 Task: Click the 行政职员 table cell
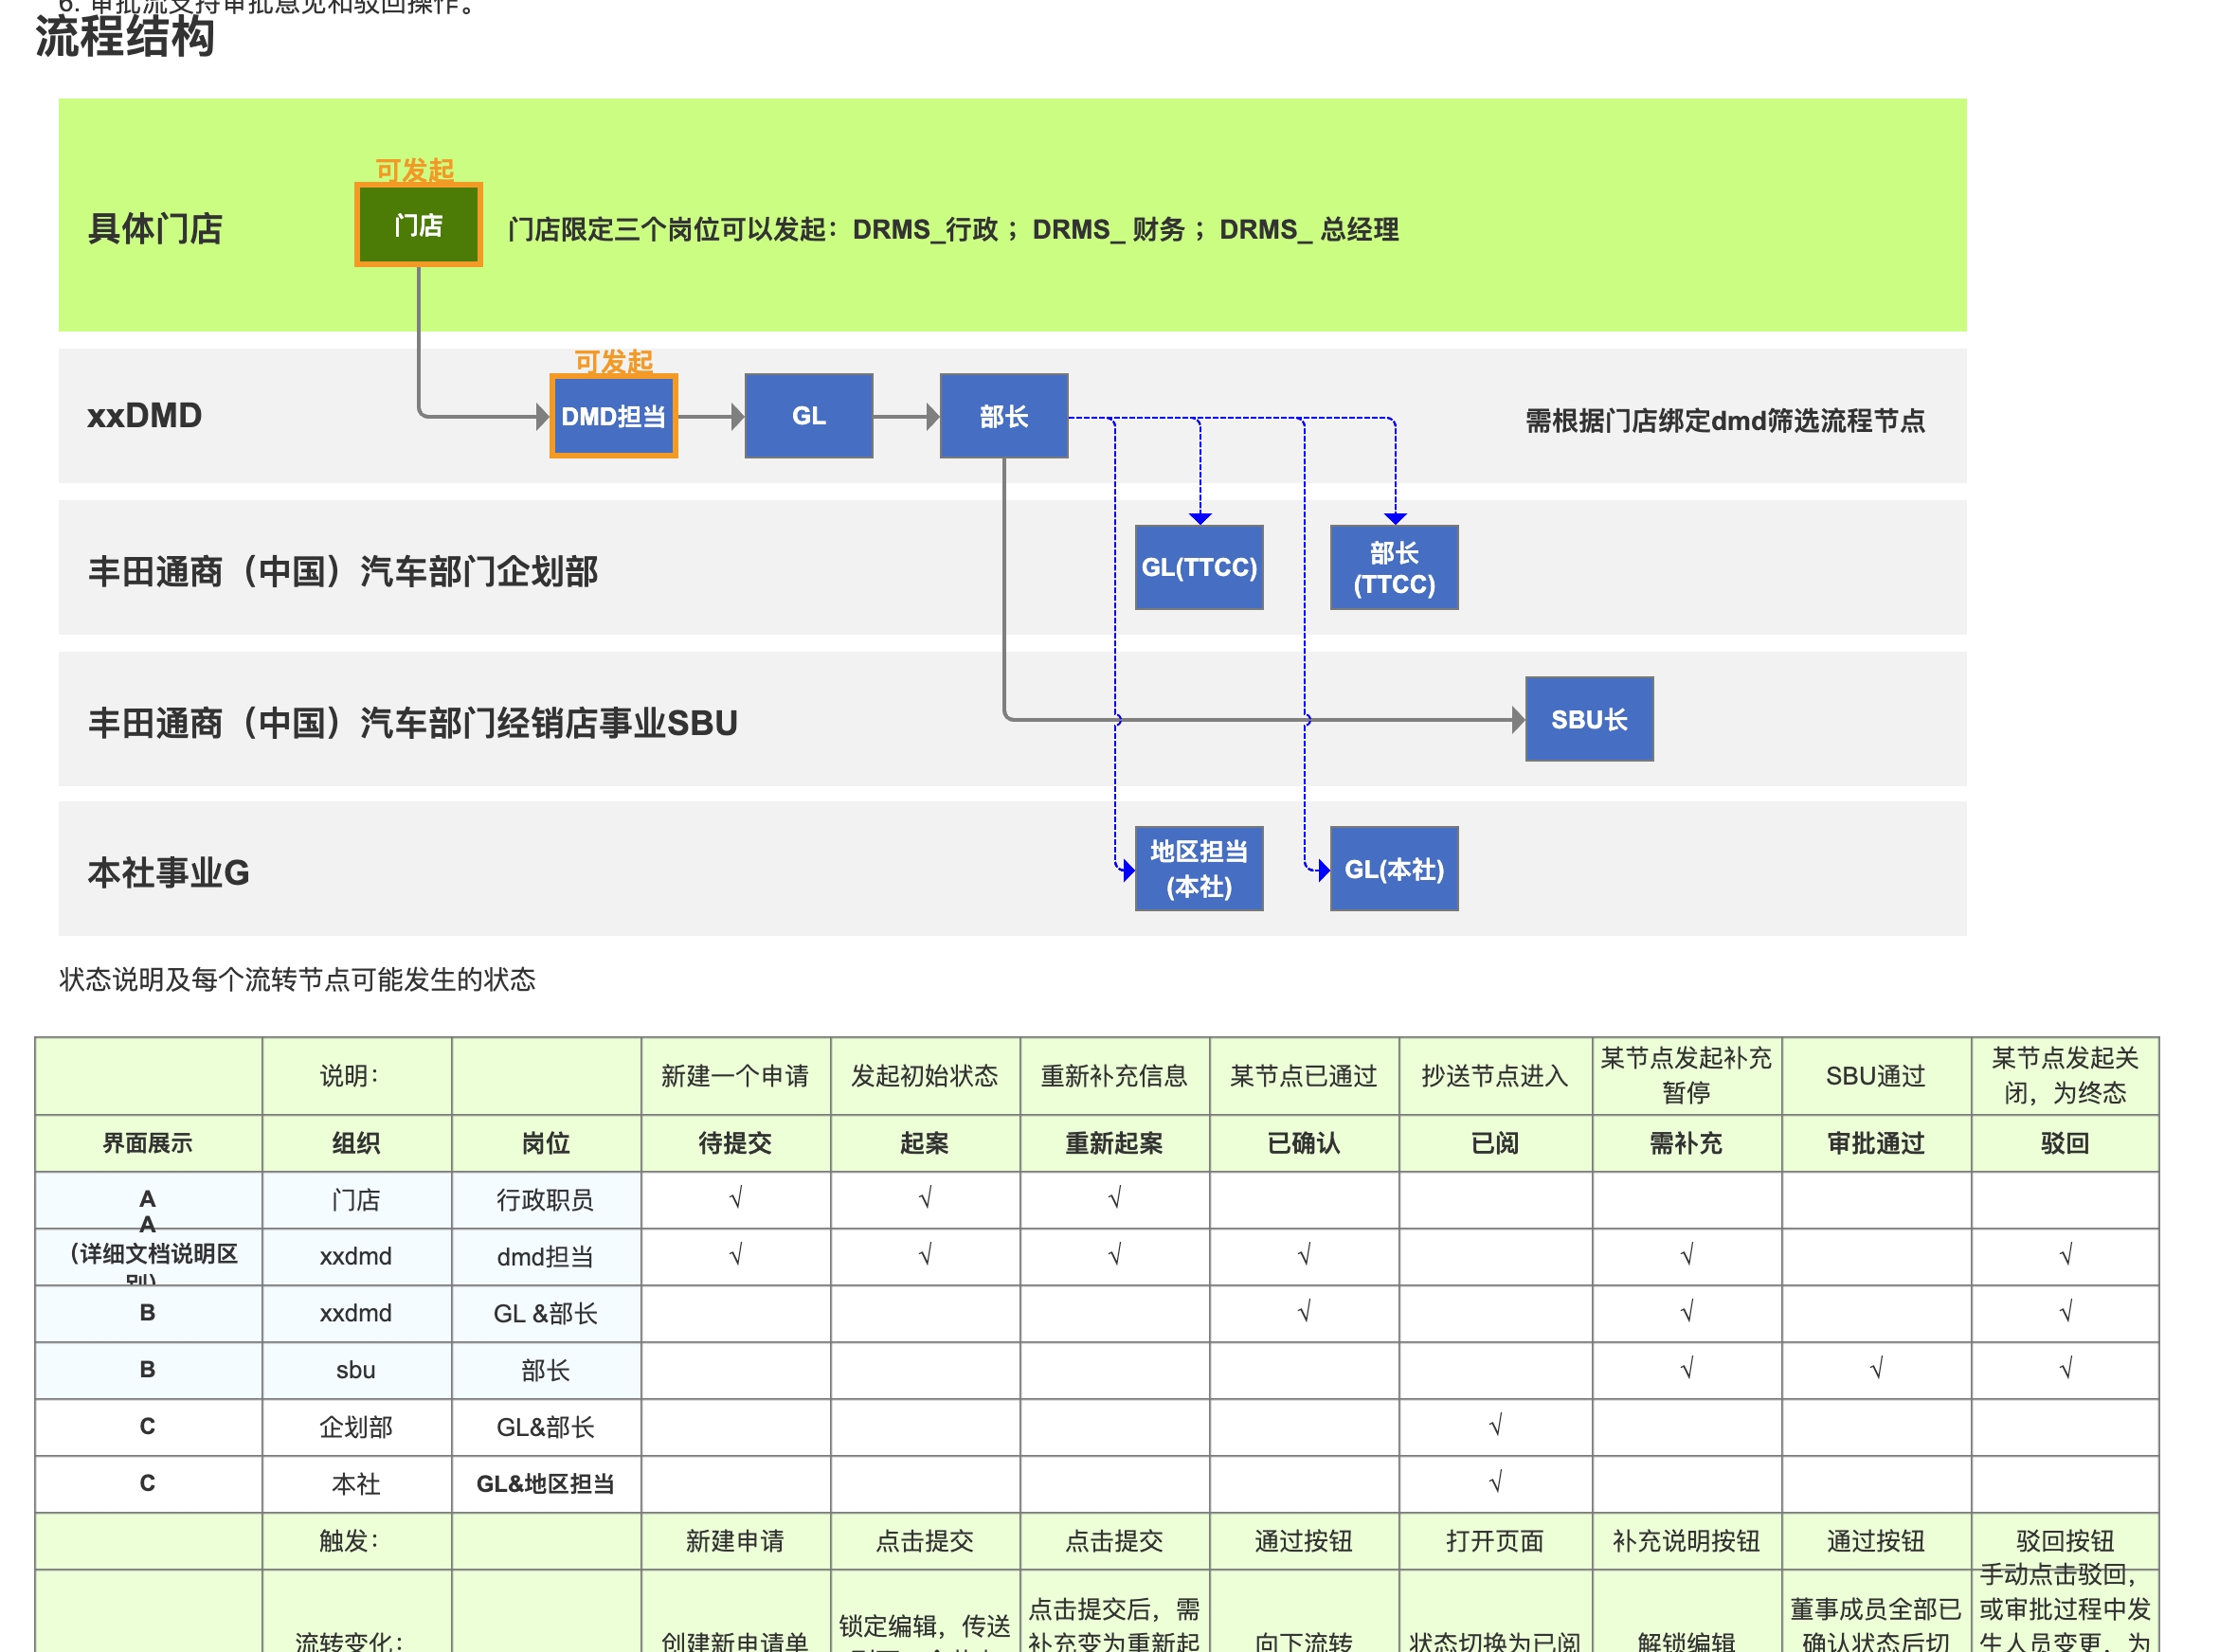coord(545,1200)
